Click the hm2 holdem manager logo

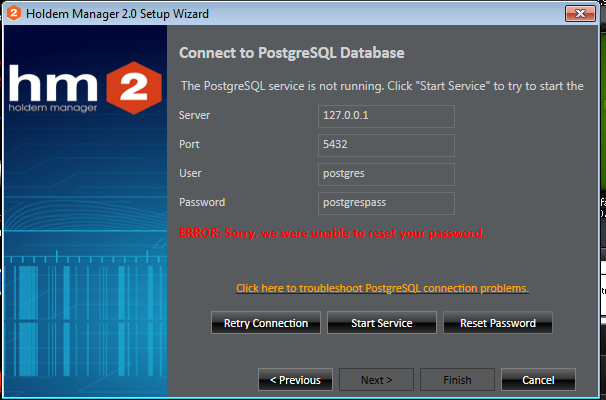pos(85,88)
